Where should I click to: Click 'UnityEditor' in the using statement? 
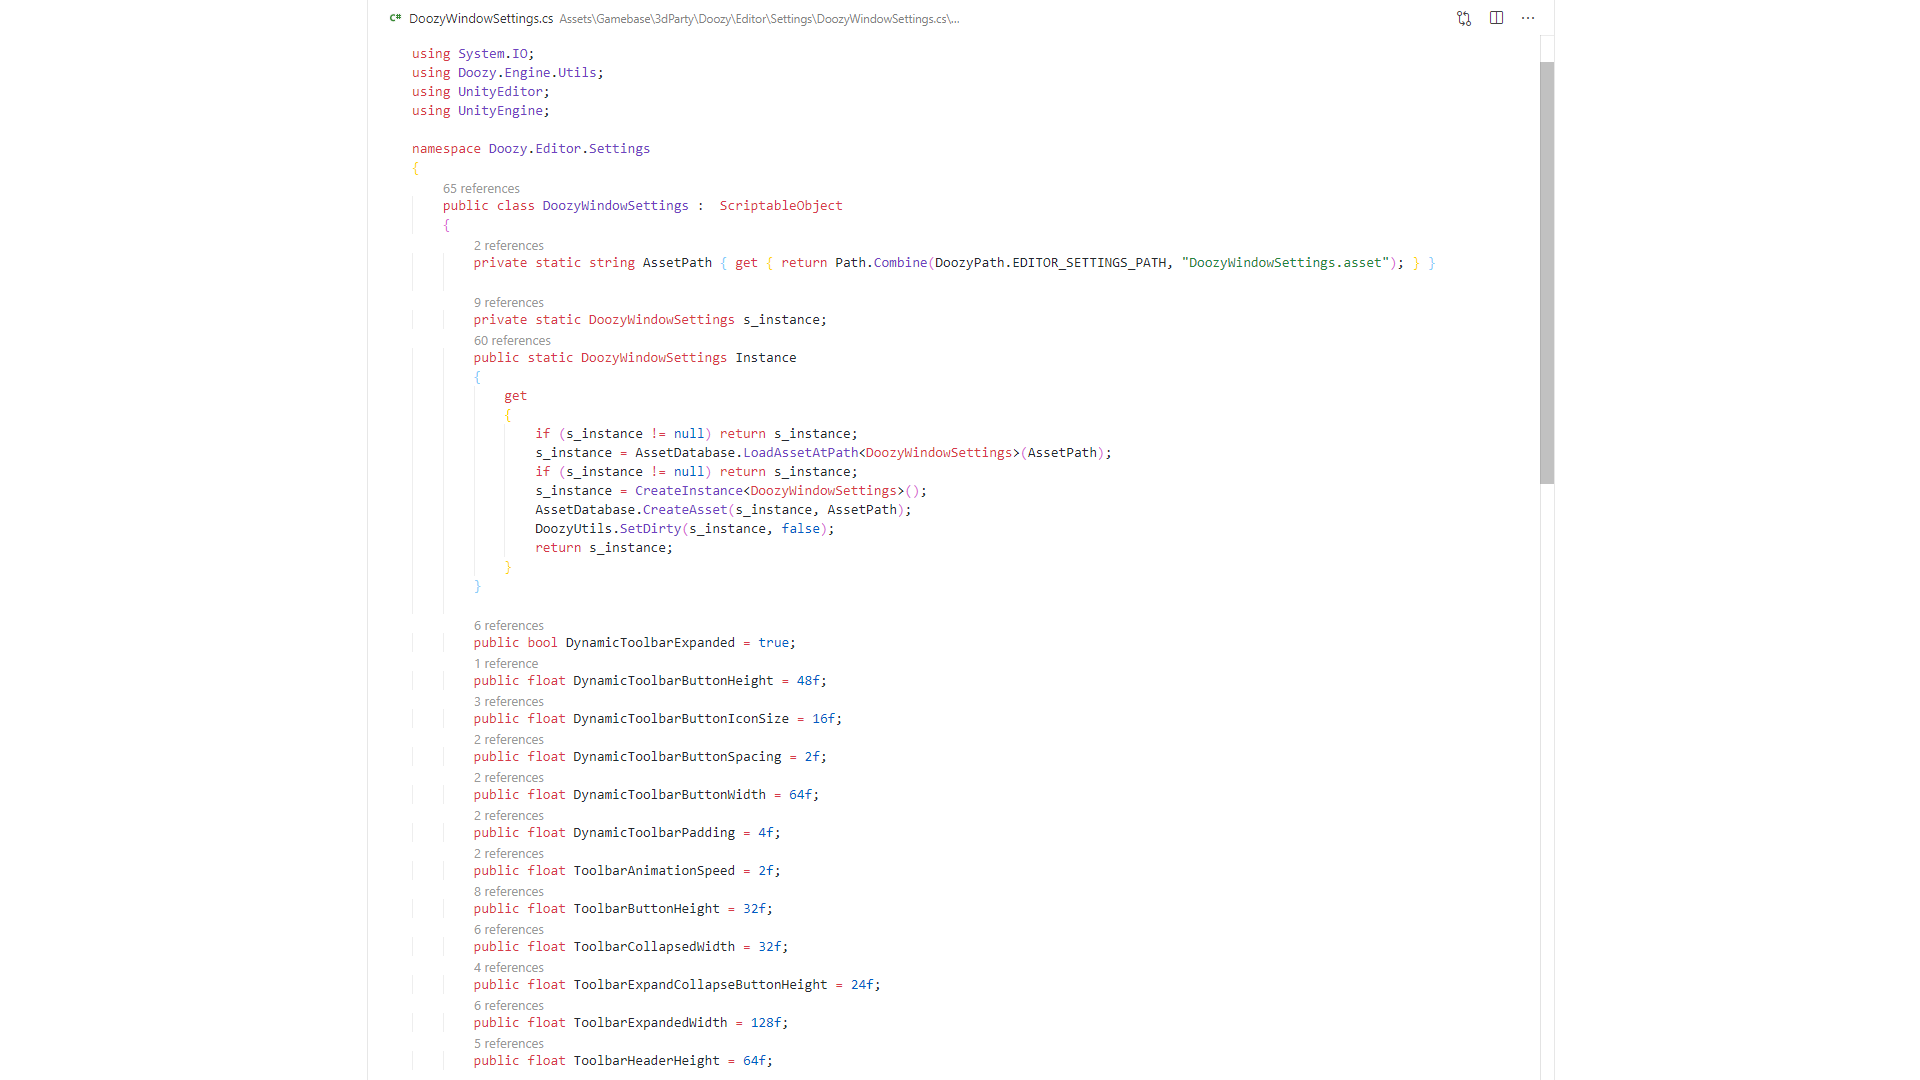coord(500,92)
